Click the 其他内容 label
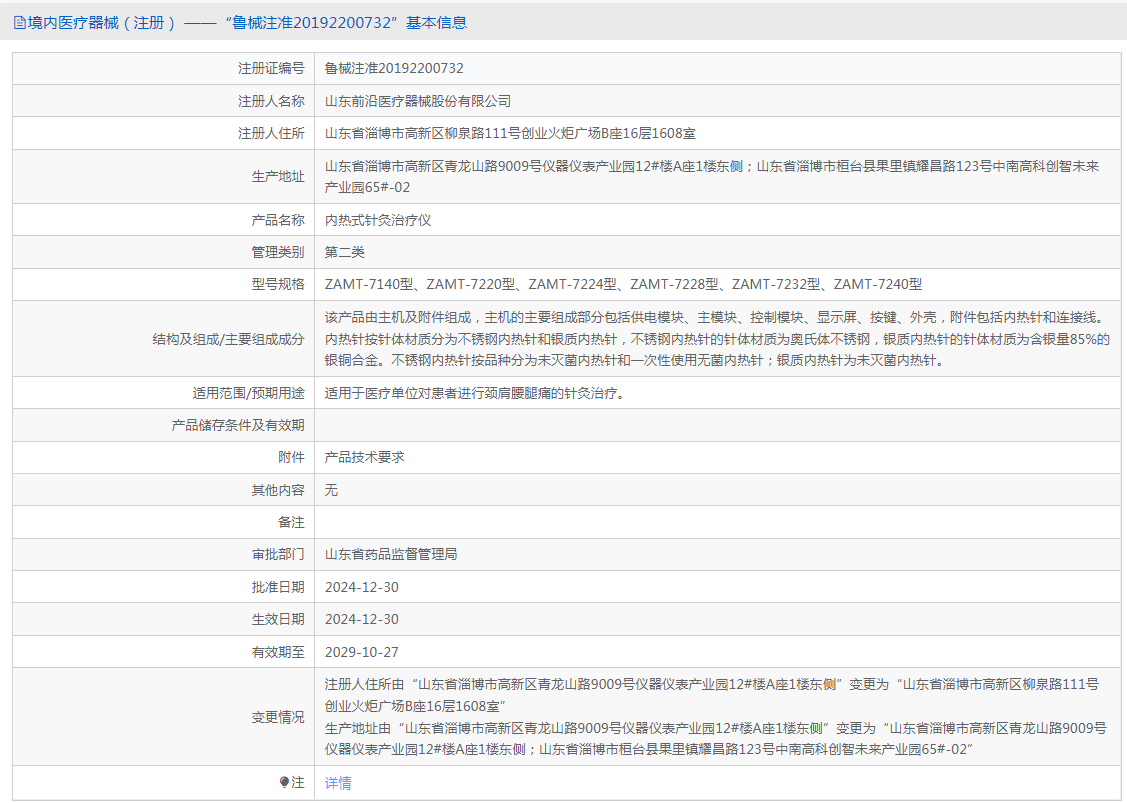The image size is (1127, 803). tap(277, 490)
